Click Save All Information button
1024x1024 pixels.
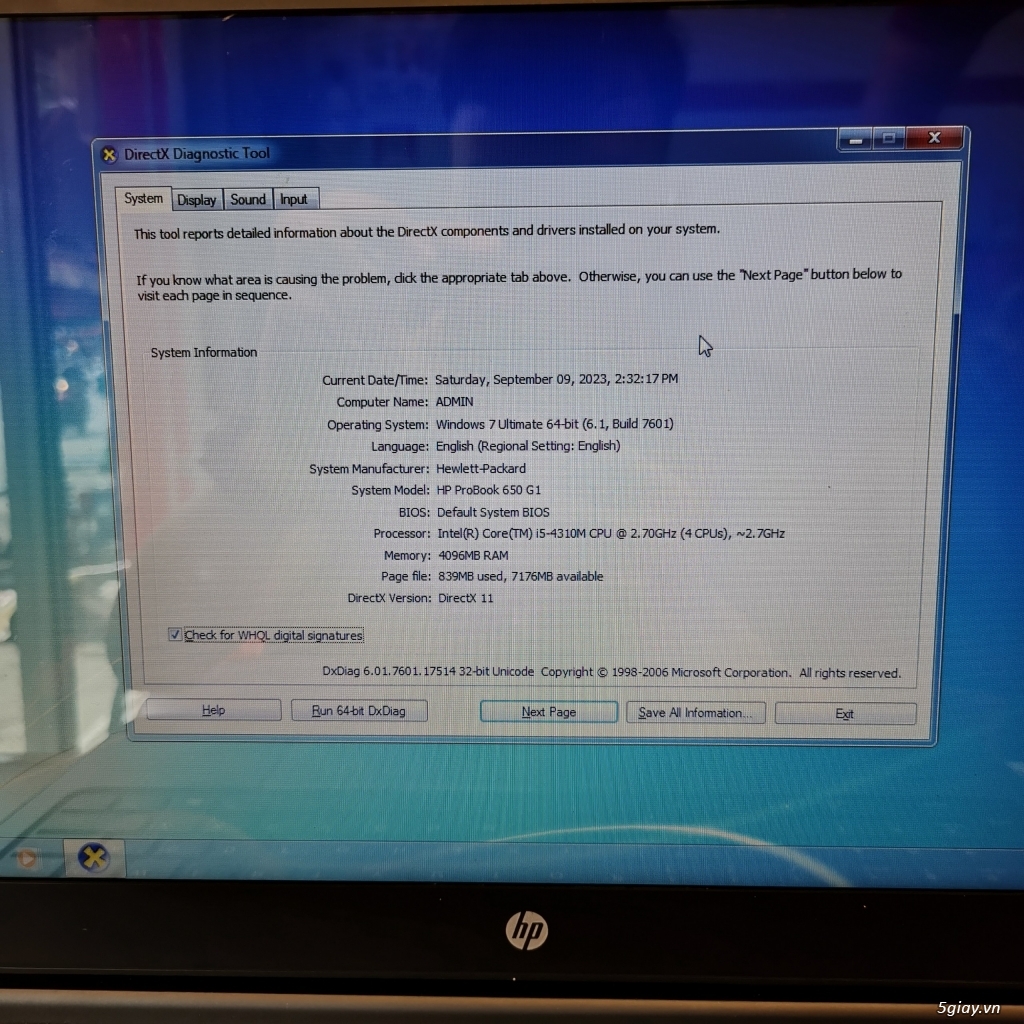click(x=695, y=712)
